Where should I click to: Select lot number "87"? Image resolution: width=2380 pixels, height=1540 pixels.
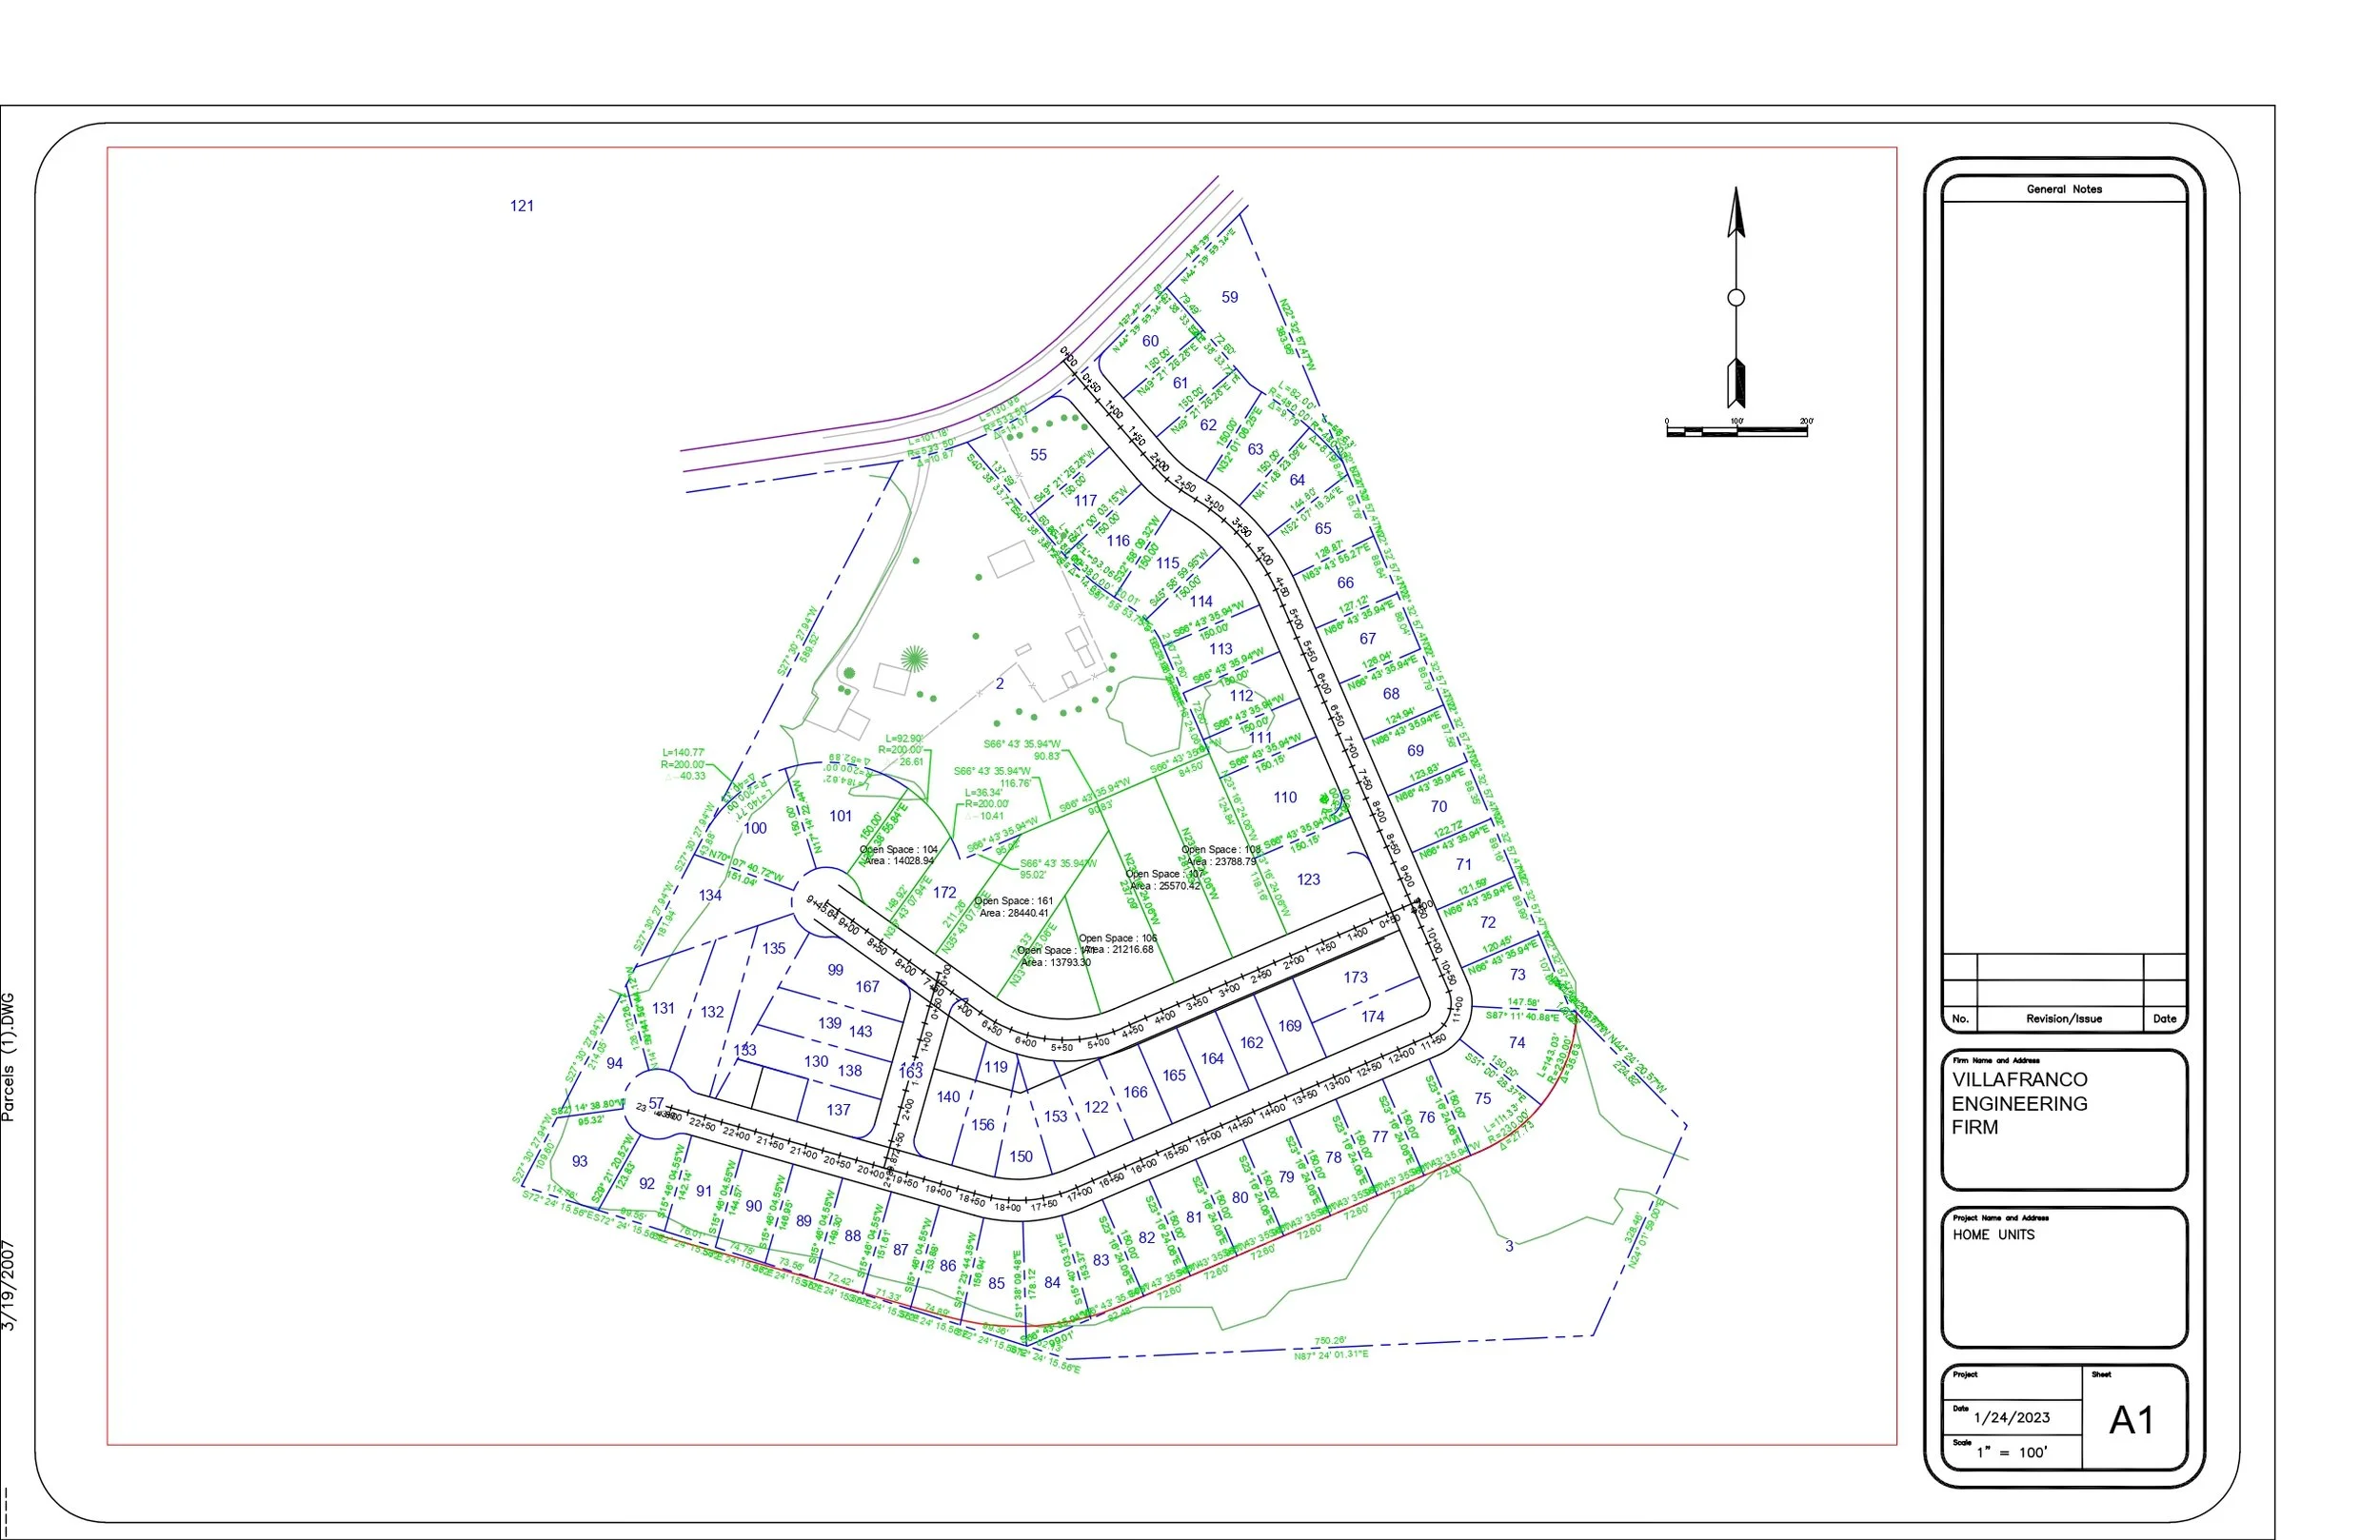tap(901, 1249)
